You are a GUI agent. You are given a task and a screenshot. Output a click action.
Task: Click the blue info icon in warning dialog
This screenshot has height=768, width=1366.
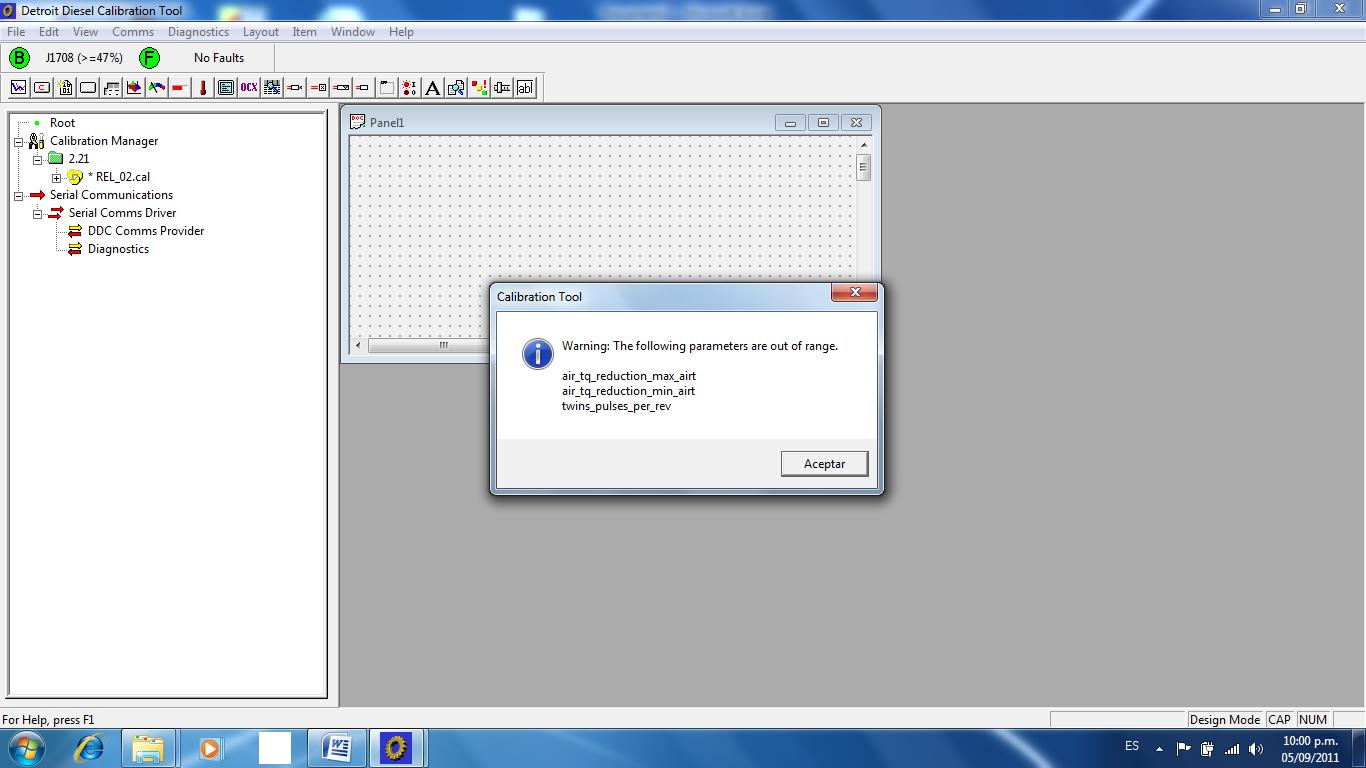coord(537,353)
